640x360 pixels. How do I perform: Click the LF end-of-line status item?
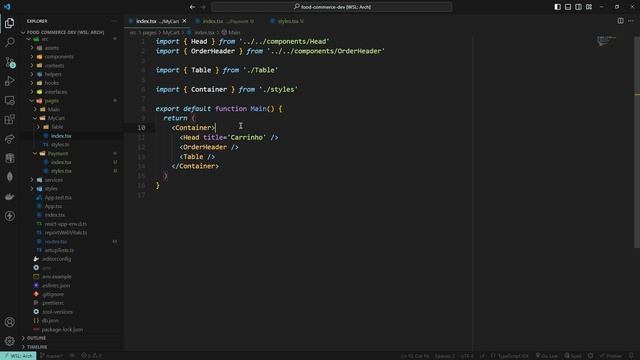point(482,356)
